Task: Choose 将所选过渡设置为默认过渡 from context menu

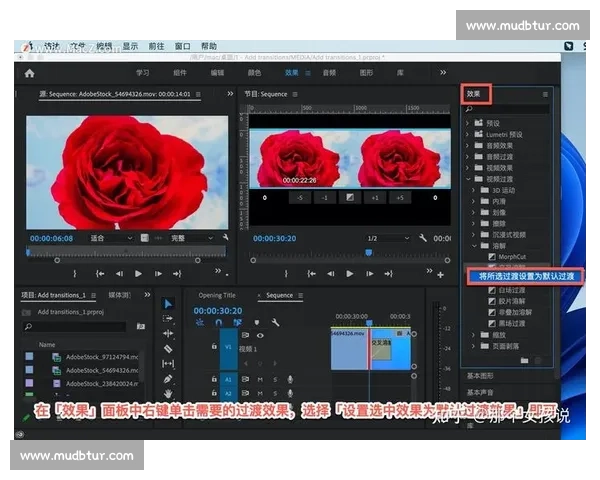Action: click(524, 275)
